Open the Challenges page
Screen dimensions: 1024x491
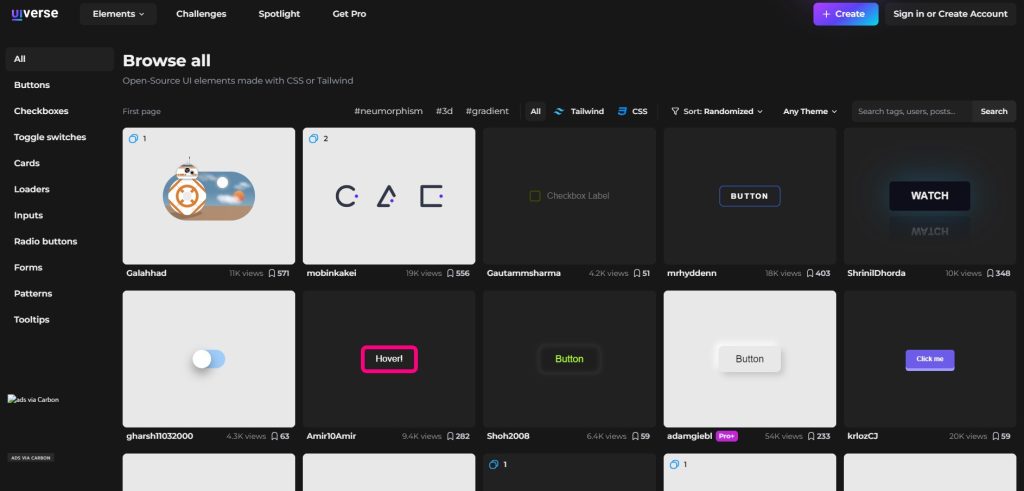point(201,14)
